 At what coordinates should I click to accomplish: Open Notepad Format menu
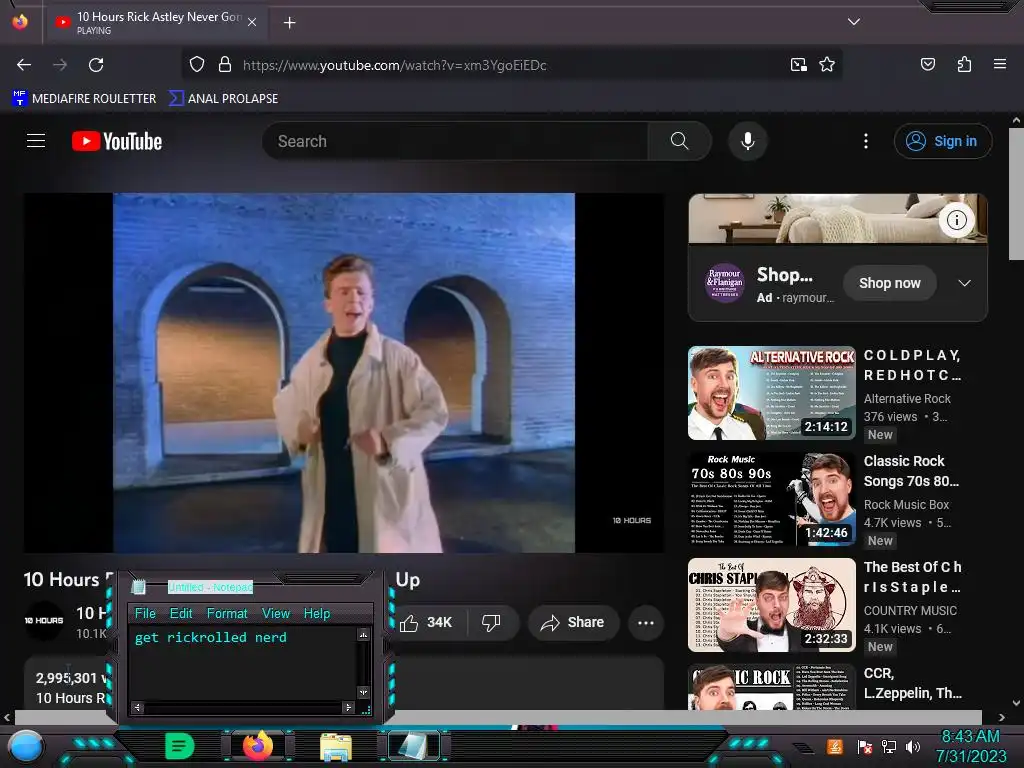click(x=227, y=613)
